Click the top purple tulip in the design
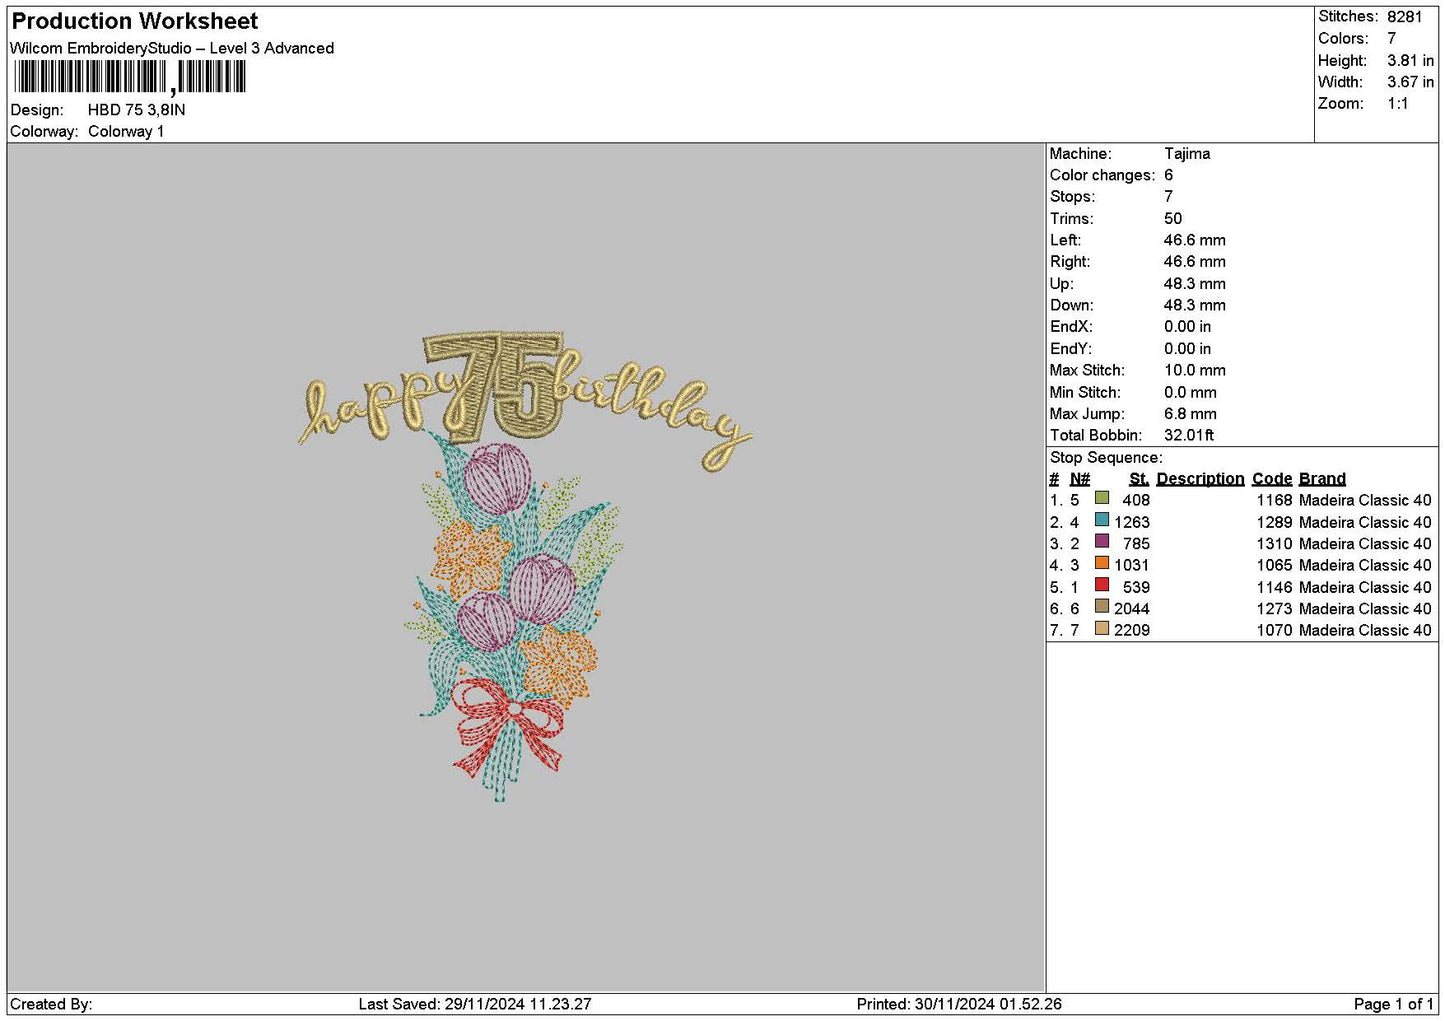The width and height of the screenshot is (1445, 1021). pos(497,478)
